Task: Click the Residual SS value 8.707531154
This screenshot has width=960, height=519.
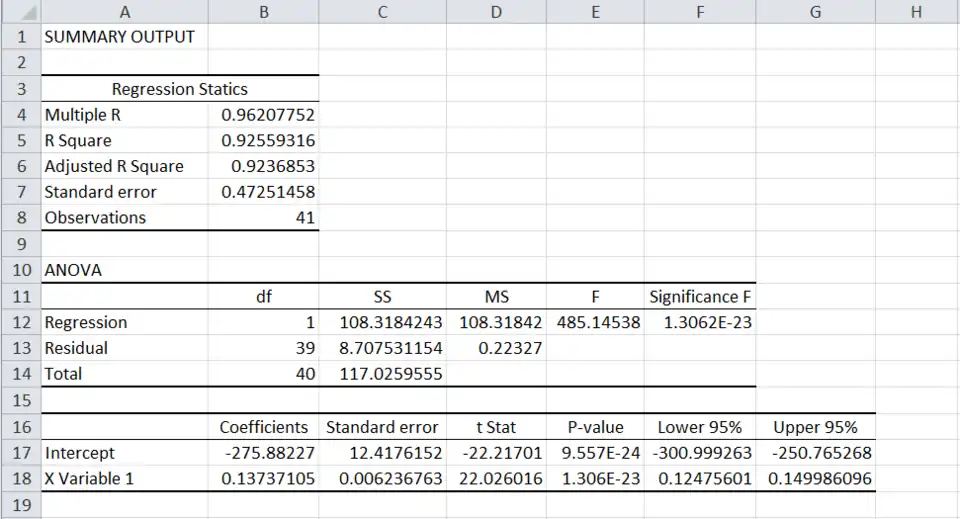Action: pyautogui.click(x=382, y=349)
